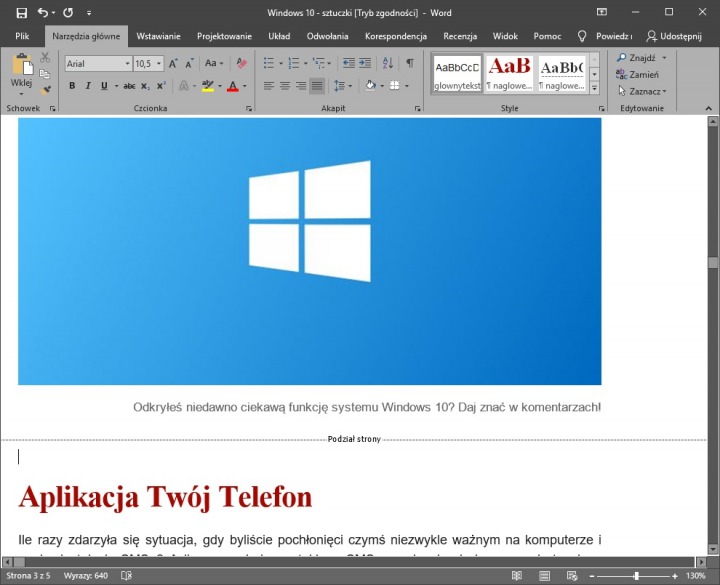Open the Zaznacz select menu
This screenshot has width=720, height=585.
(x=641, y=91)
